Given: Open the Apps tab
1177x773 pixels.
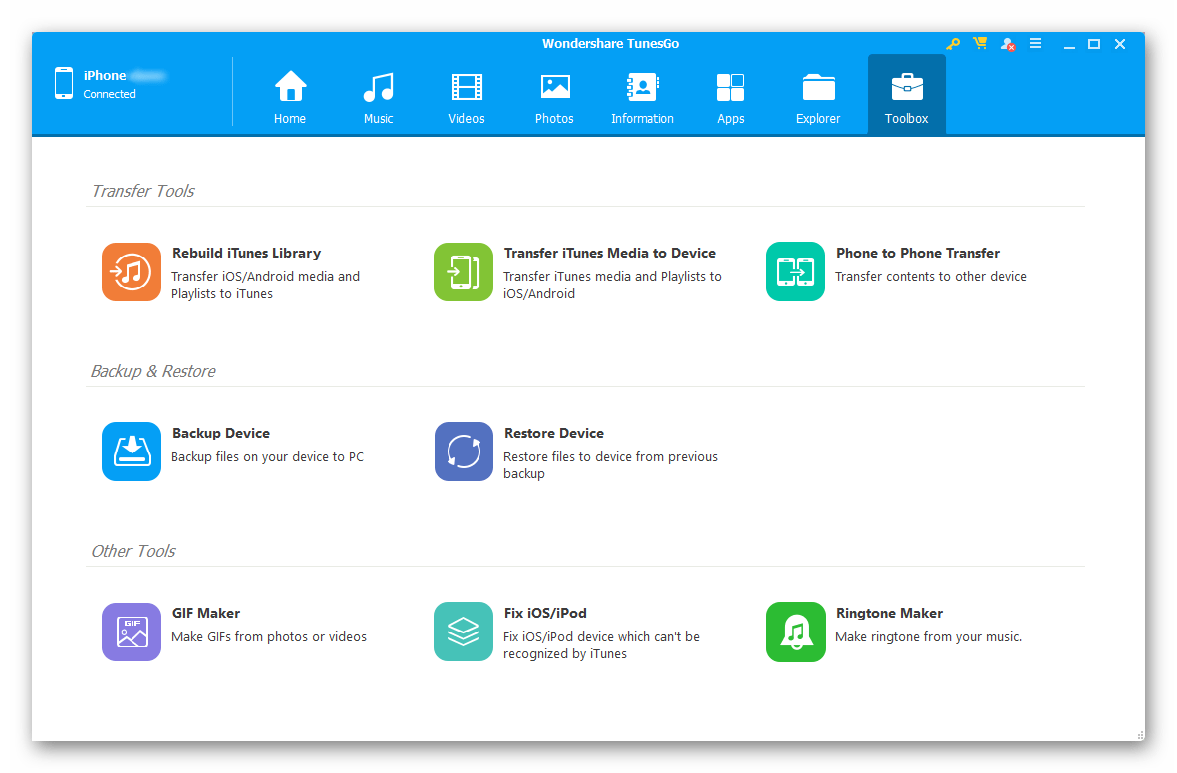Looking at the screenshot, I should 730,97.
